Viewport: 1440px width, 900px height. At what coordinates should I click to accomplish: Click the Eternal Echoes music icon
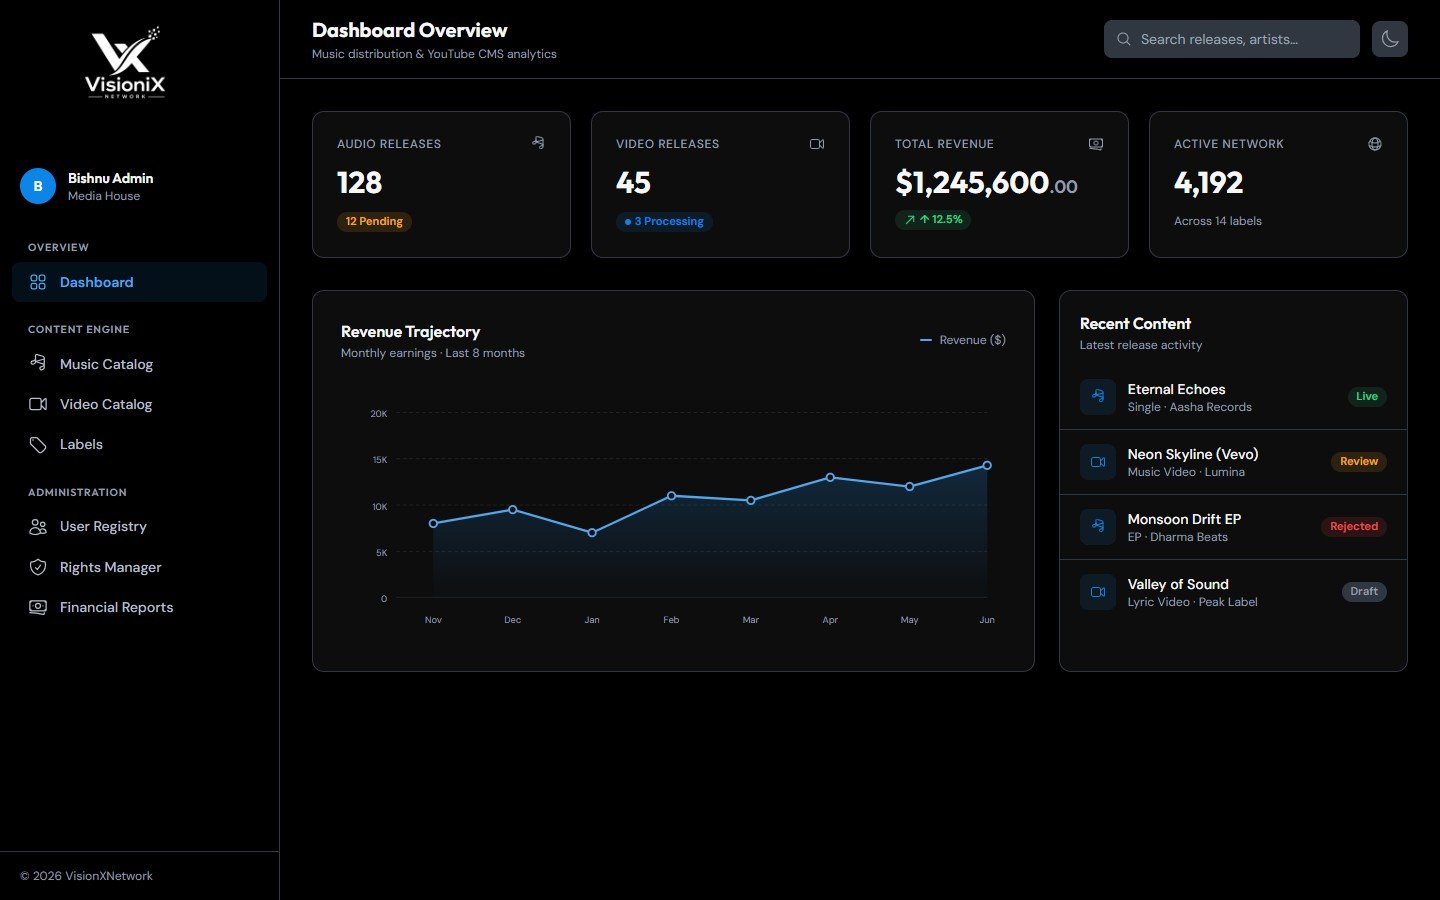[1098, 397]
